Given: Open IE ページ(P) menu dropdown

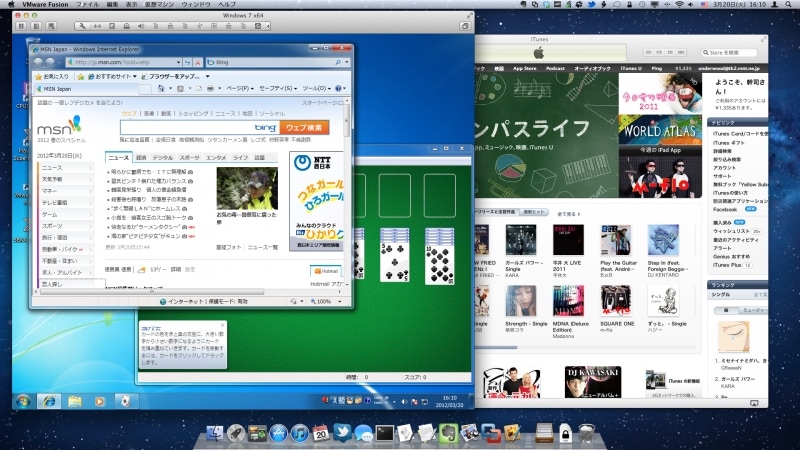Looking at the screenshot, I should click(240, 88).
